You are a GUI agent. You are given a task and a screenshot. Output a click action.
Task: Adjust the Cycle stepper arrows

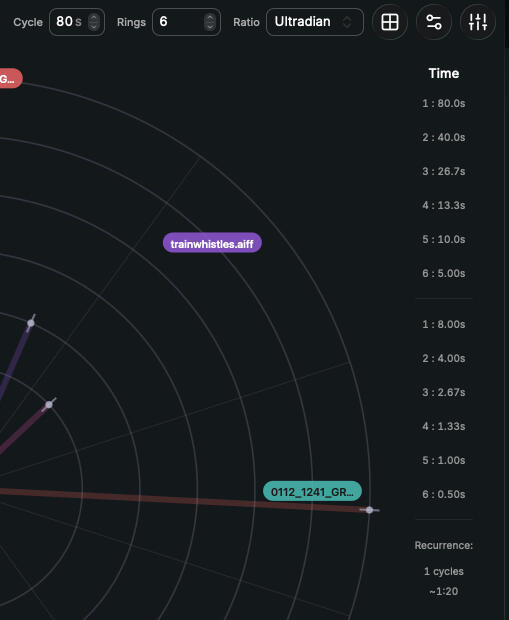tap(94, 22)
